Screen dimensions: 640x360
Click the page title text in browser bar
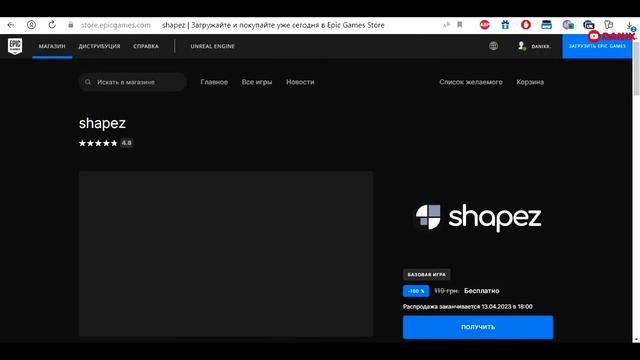(x=273, y=25)
